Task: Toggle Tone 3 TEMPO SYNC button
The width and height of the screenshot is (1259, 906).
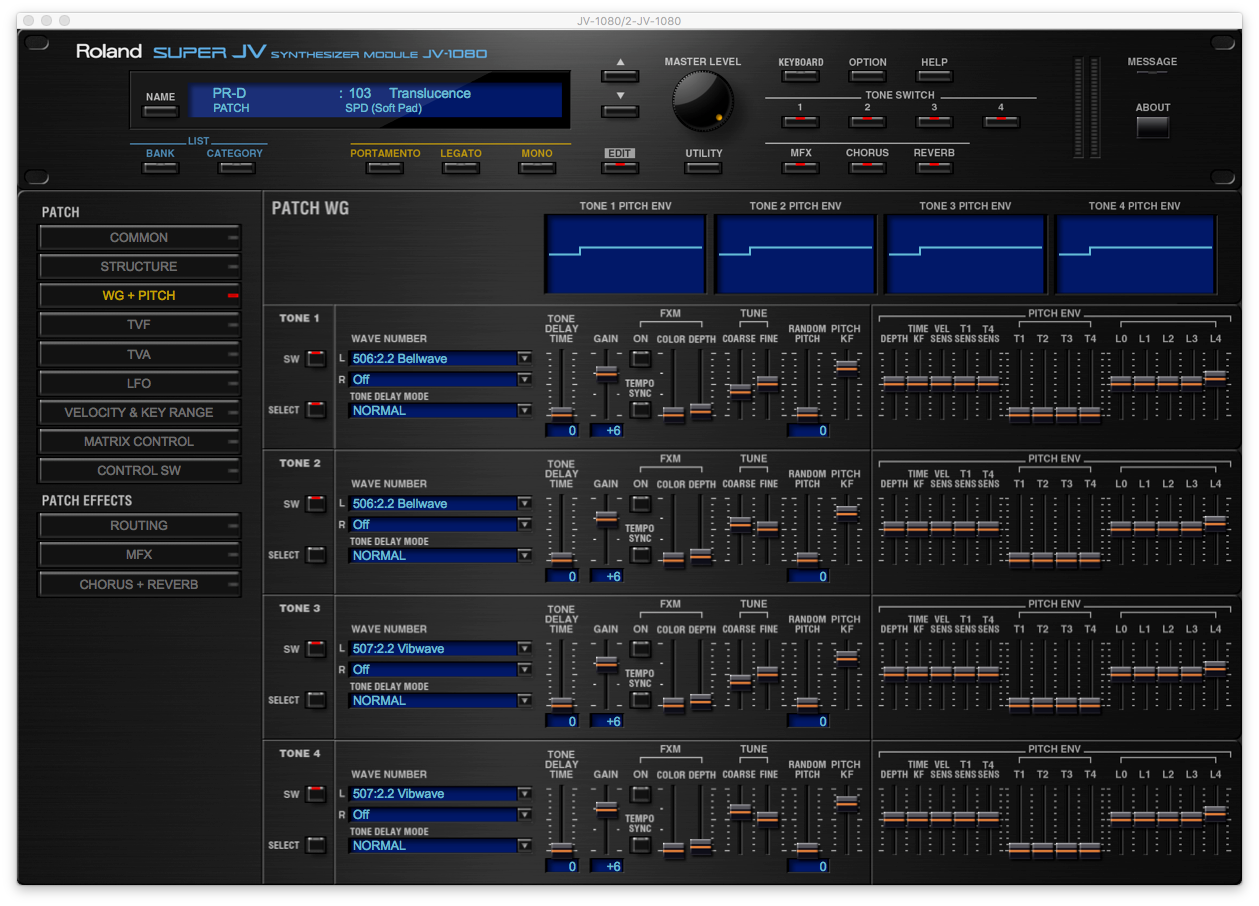Action: pos(640,700)
